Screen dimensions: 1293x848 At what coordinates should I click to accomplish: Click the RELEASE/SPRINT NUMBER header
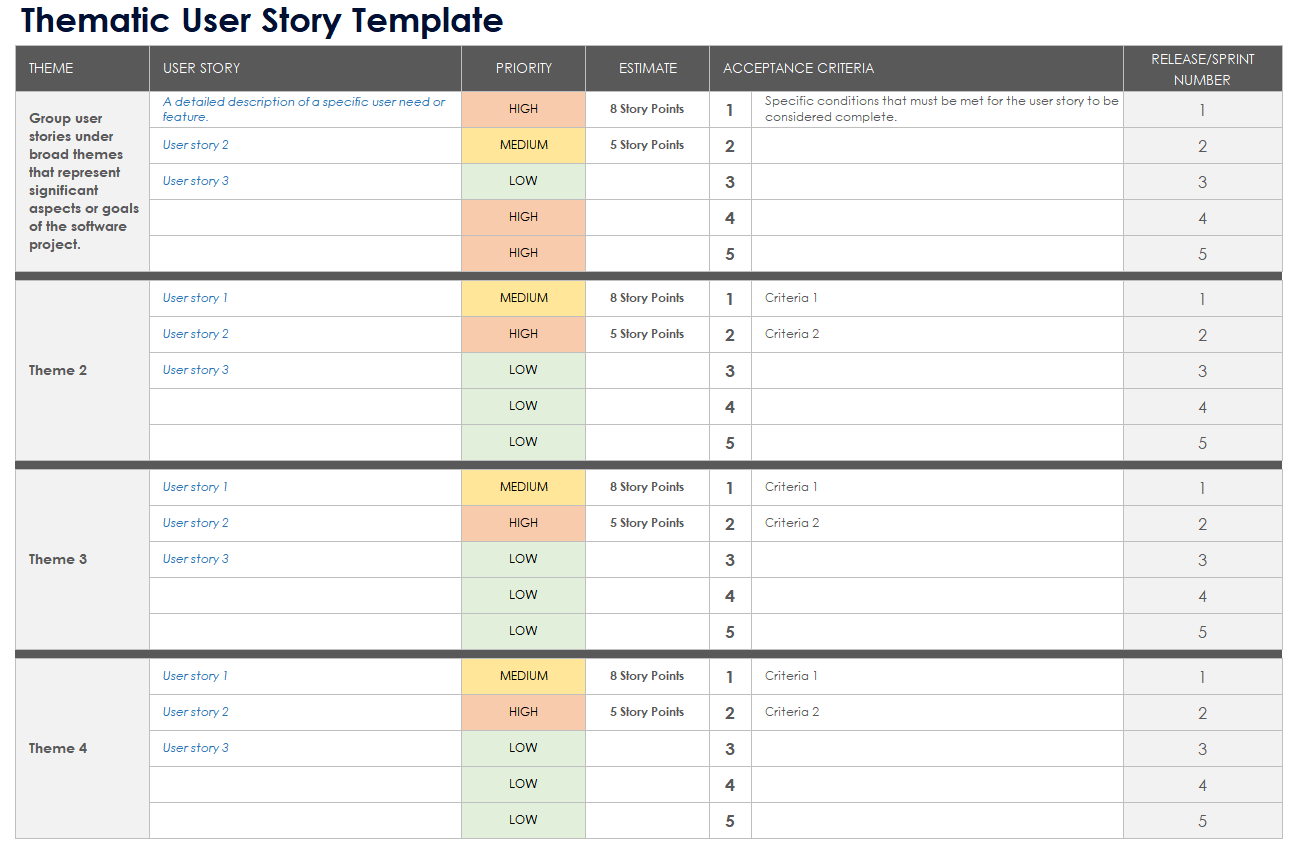1202,69
